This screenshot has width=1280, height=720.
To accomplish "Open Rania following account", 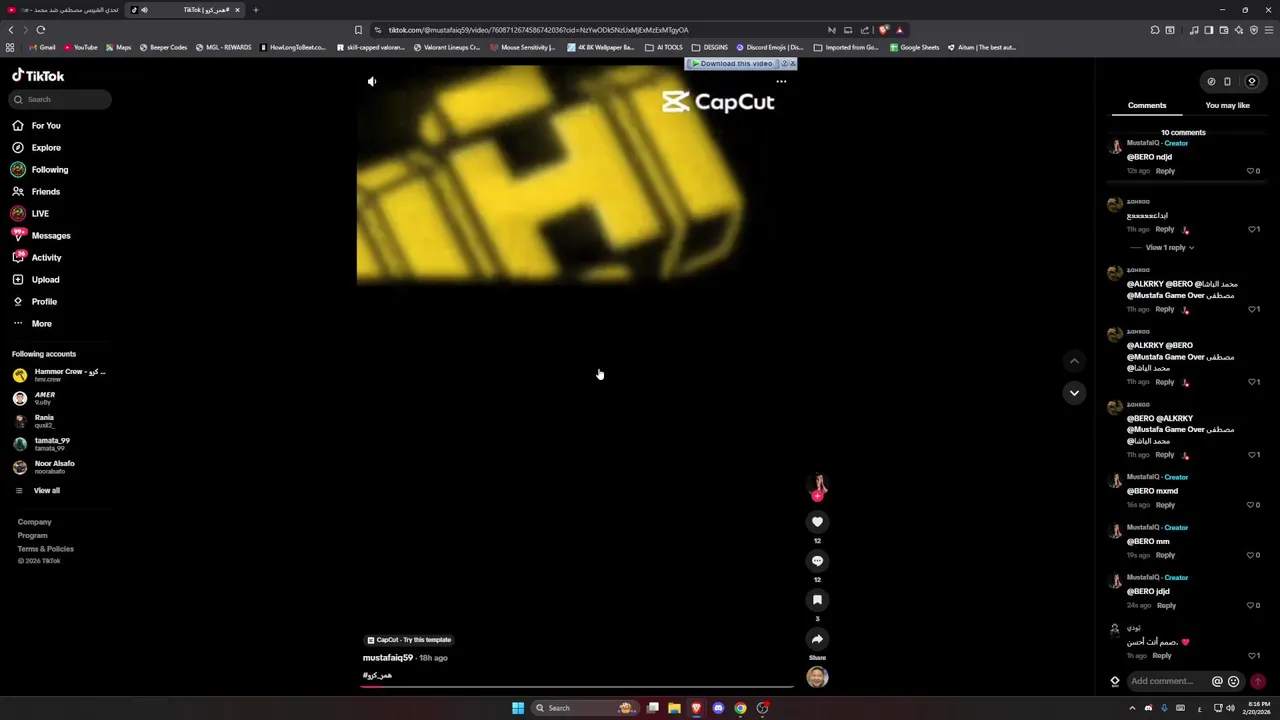I will [x=34, y=421].
